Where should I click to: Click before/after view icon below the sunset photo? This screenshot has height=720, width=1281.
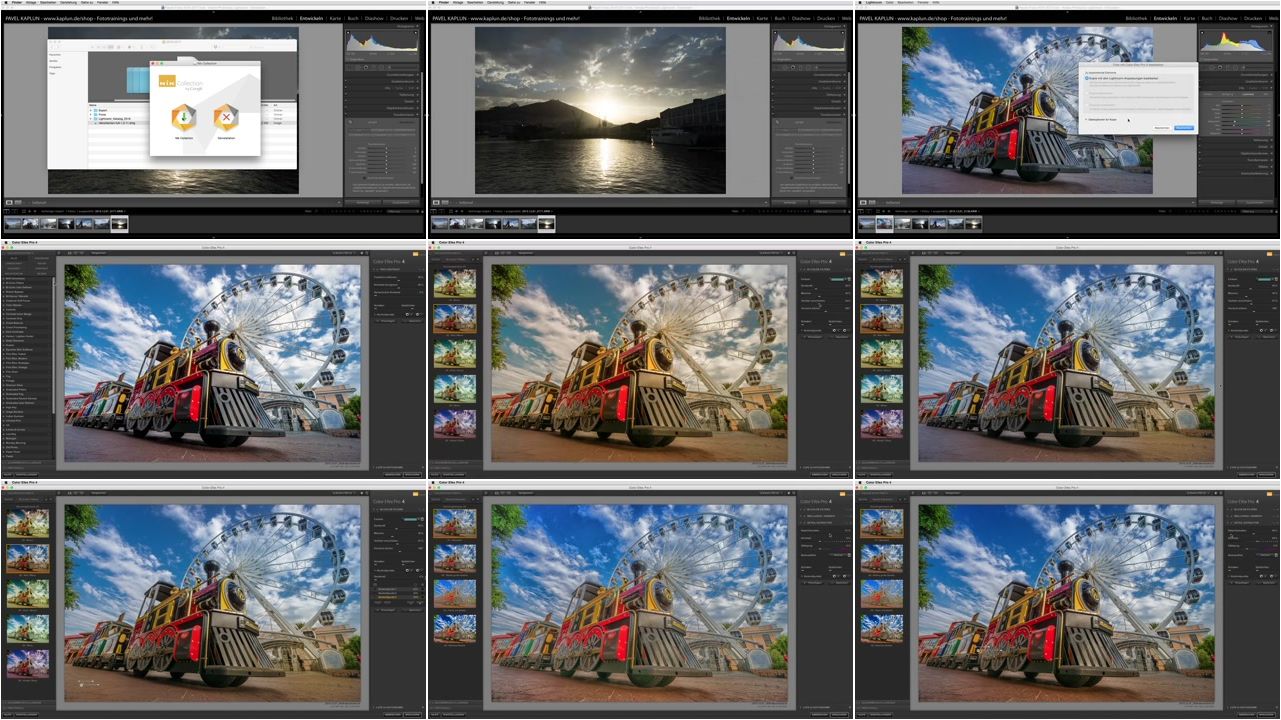[446, 202]
